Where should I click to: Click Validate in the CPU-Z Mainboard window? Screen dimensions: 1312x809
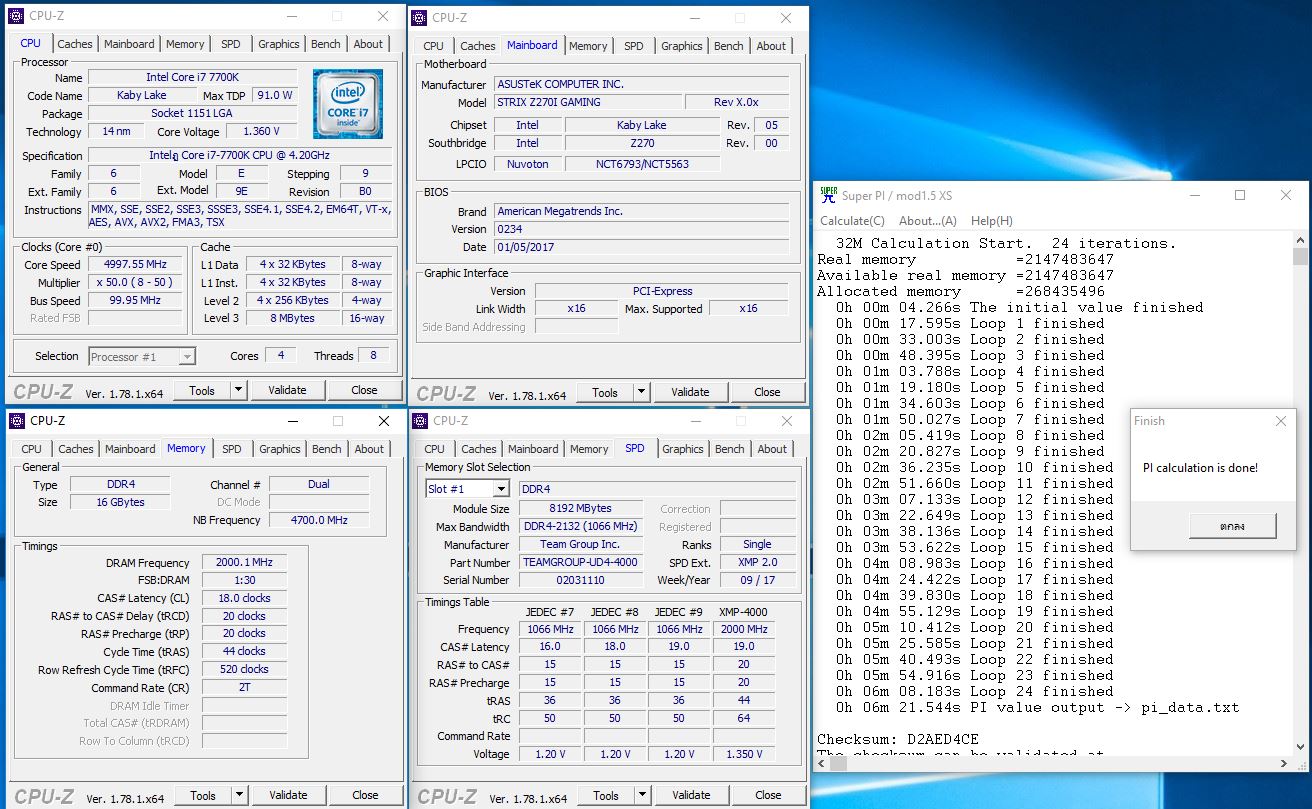tap(690, 392)
